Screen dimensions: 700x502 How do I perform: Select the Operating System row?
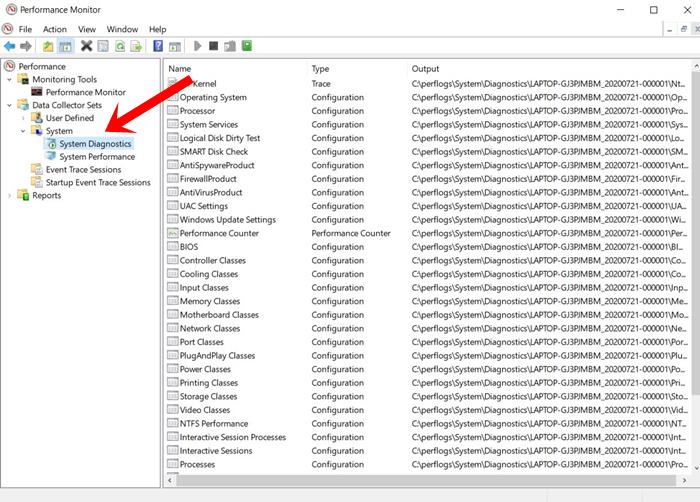[427, 97]
